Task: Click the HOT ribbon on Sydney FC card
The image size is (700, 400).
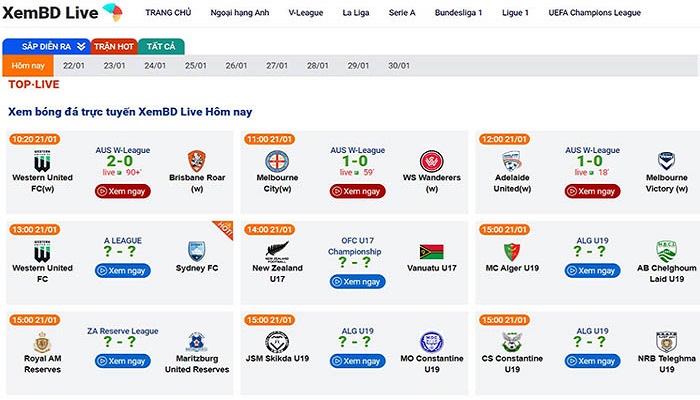Action: coord(225,229)
